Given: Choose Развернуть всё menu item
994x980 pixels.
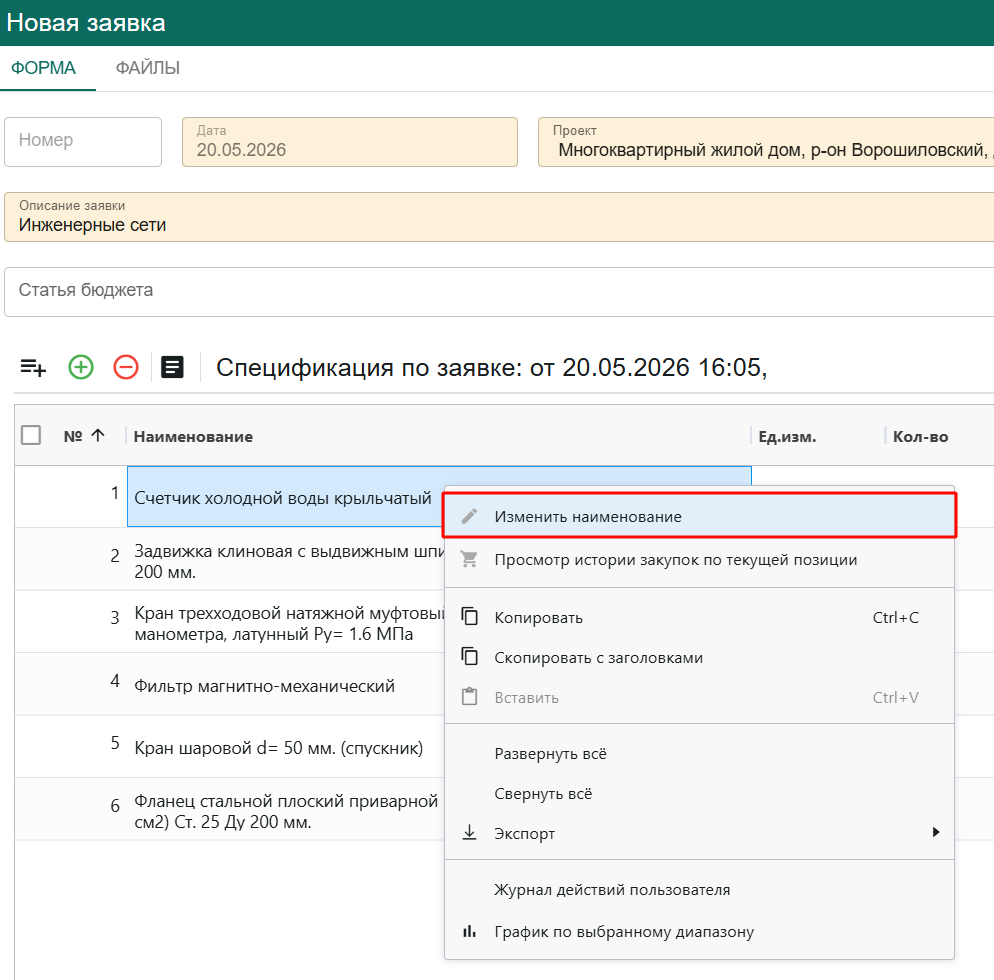Looking at the screenshot, I should coord(700,754).
